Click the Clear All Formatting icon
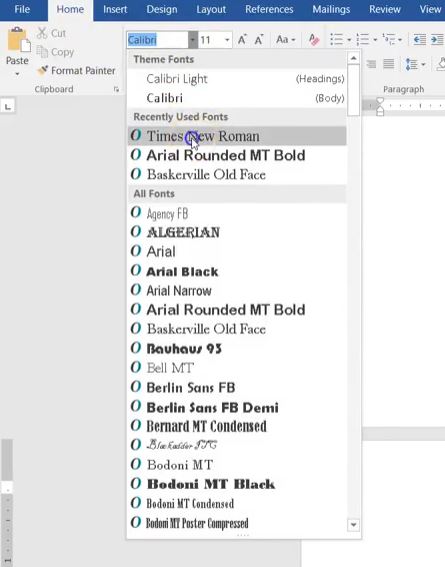Viewport: 445px width, 567px height. point(314,39)
